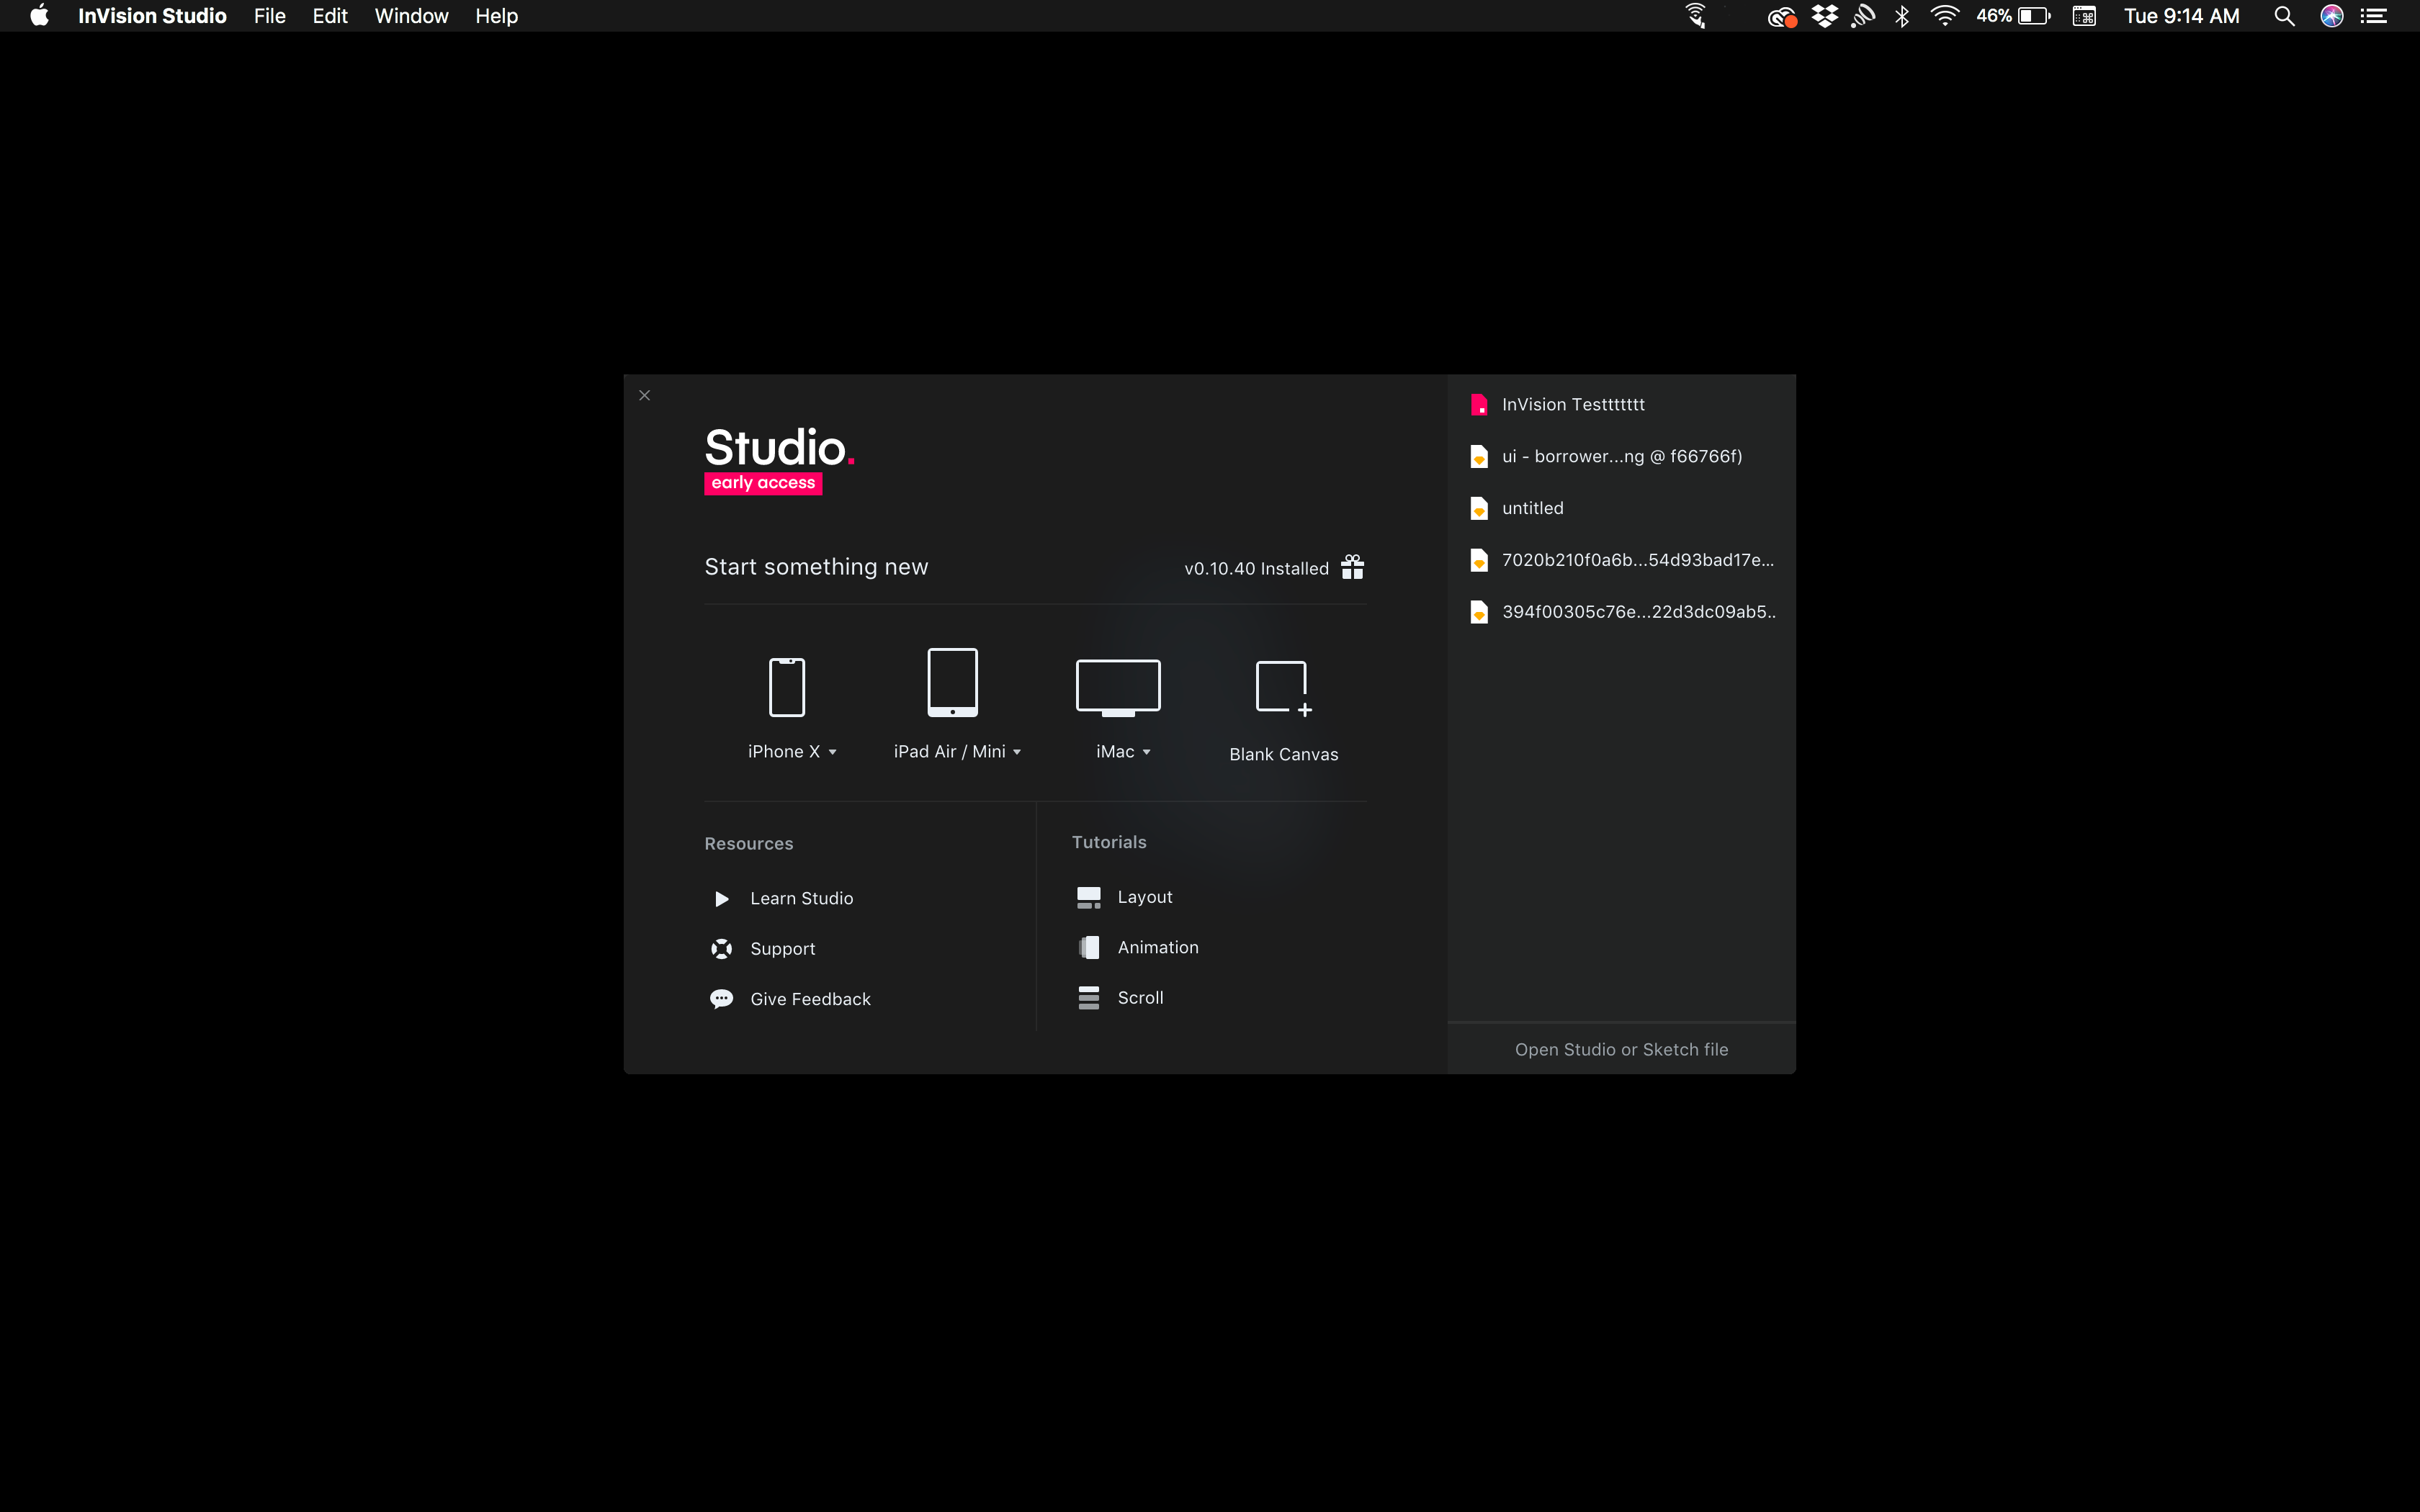Viewport: 2420px width, 1512px height.
Task: Click the iMac monitor icon
Action: (x=1118, y=688)
